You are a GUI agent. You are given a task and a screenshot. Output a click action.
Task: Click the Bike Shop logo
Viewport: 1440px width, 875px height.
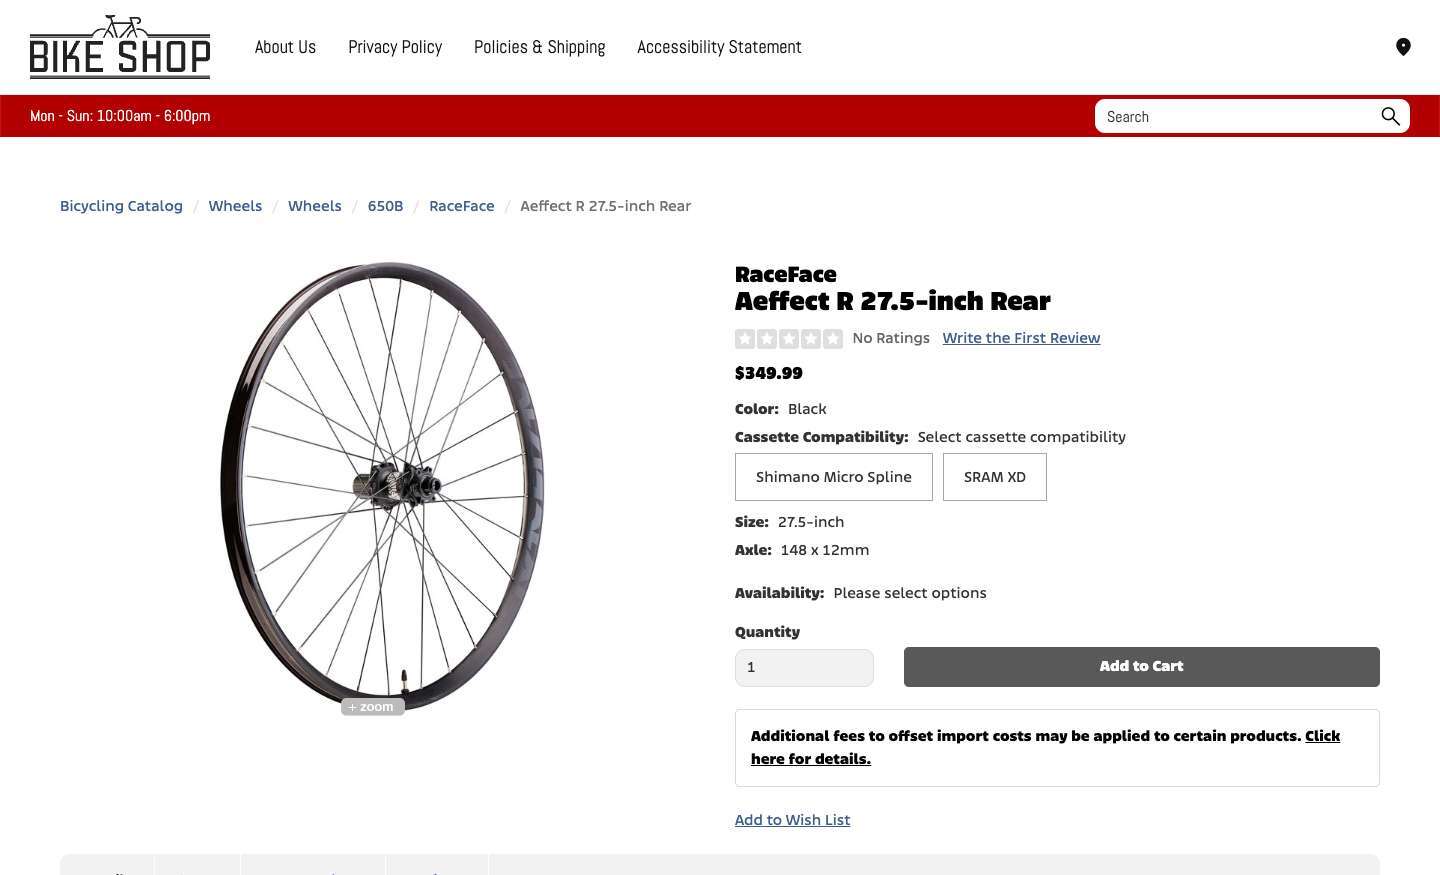pyautogui.click(x=120, y=47)
